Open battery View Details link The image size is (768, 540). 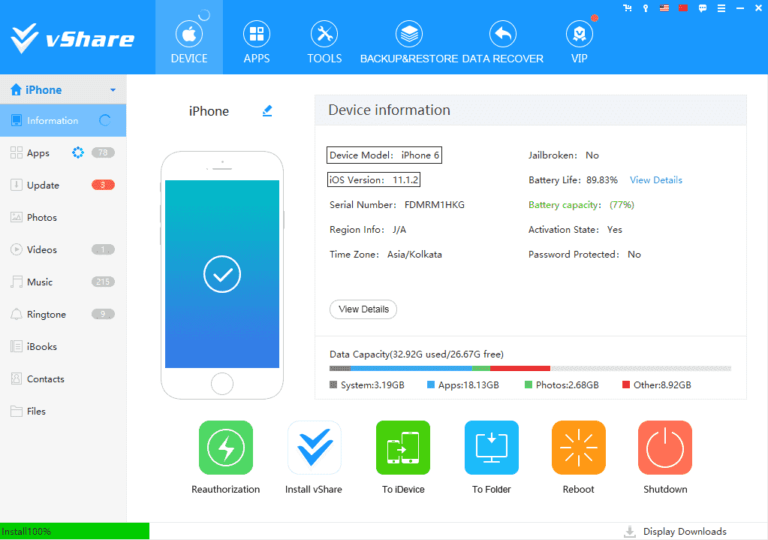(x=656, y=180)
